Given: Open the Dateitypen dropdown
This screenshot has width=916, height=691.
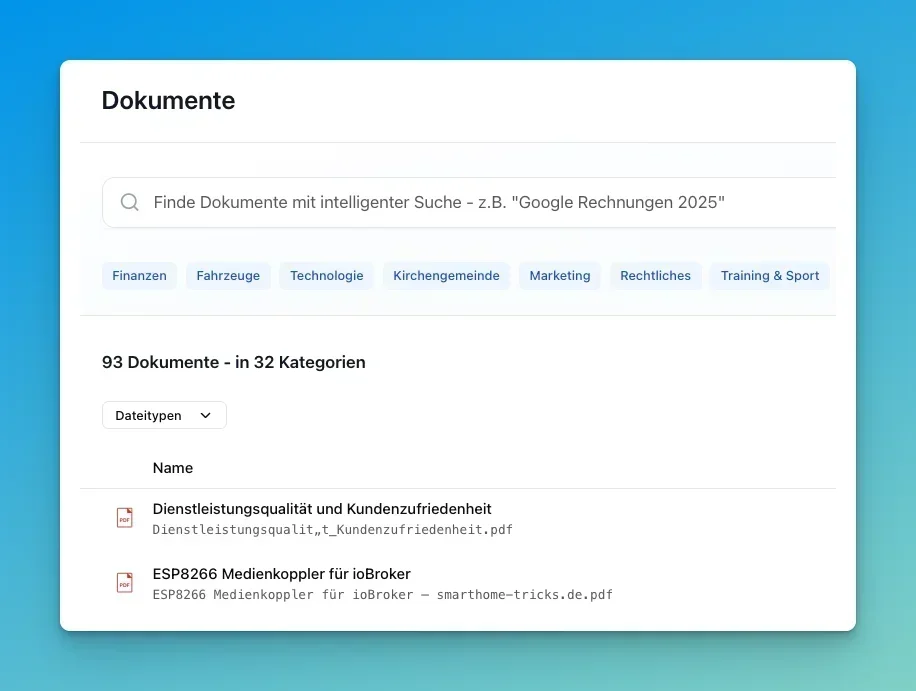Looking at the screenshot, I should pyautogui.click(x=164, y=415).
